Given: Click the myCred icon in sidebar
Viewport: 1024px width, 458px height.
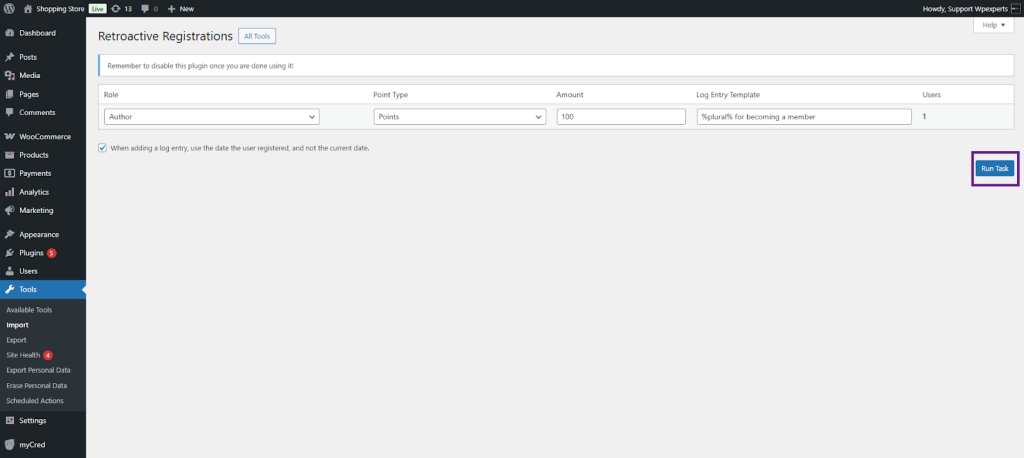Looking at the screenshot, I should [9, 444].
